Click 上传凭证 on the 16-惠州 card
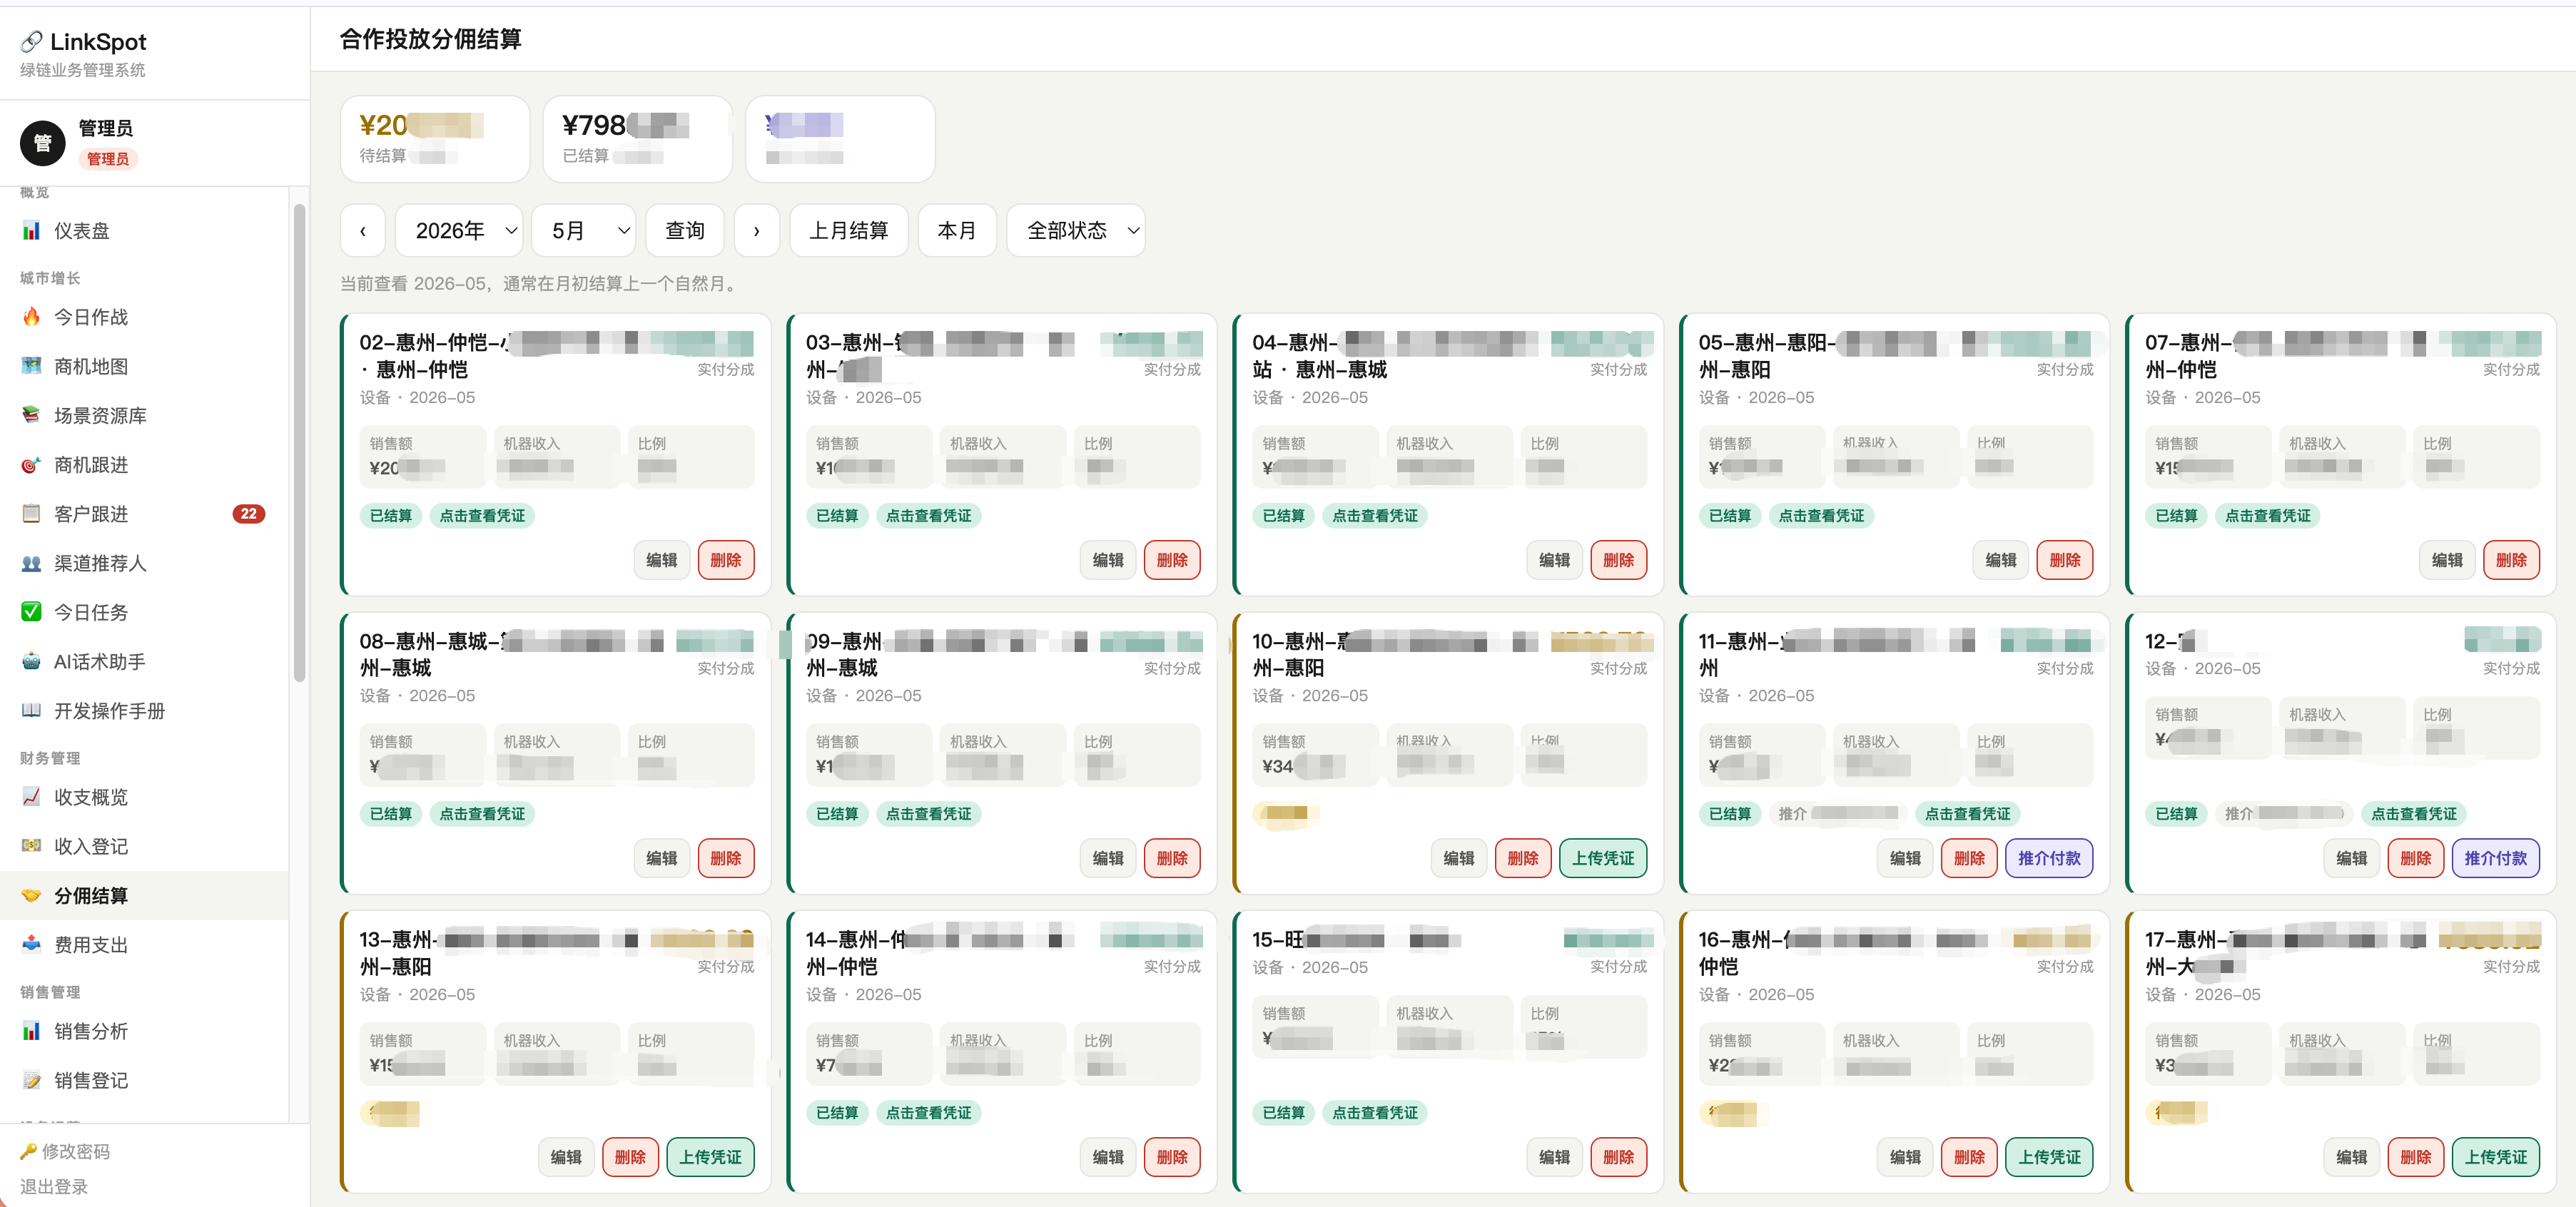This screenshot has width=2576, height=1207. (2049, 1157)
